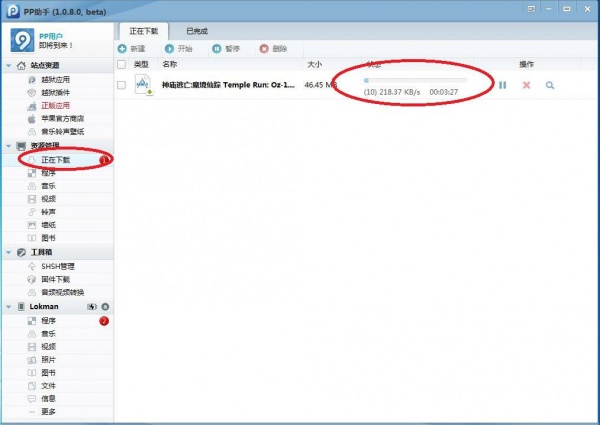
Task: Pause the Temple Run download row
Action: coord(502,85)
